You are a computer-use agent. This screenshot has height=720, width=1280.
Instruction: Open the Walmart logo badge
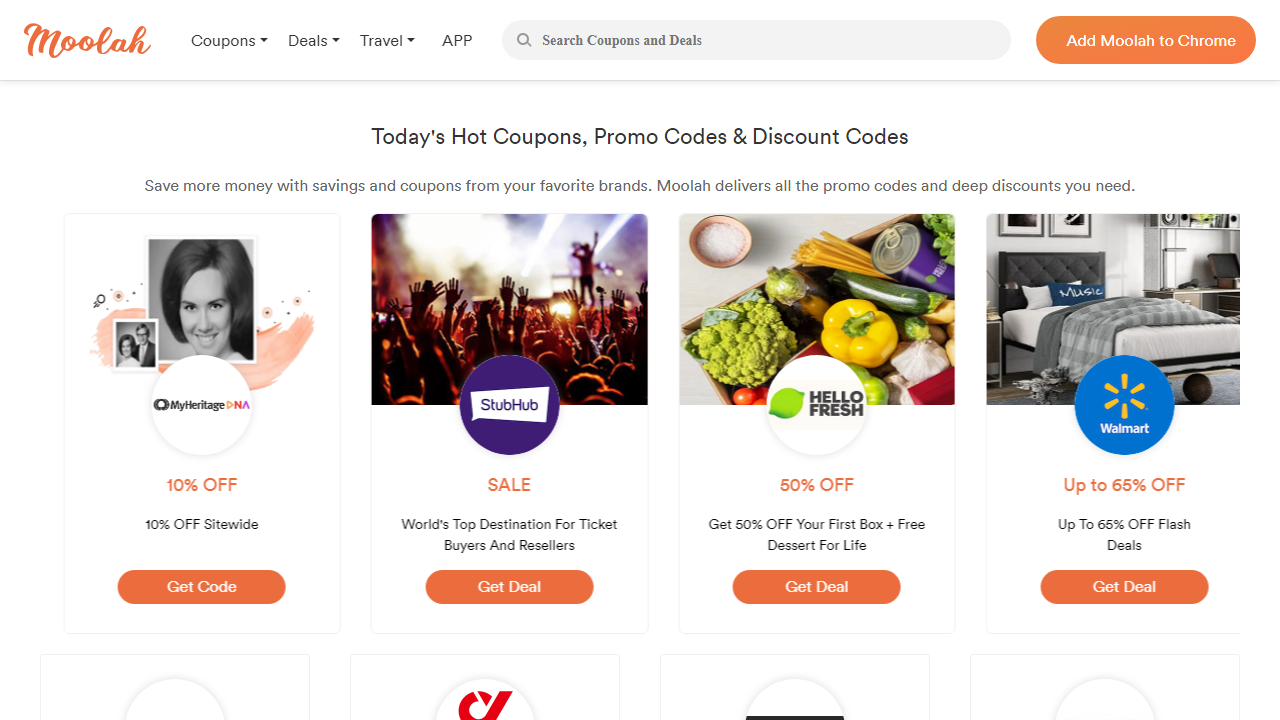click(x=1124, y=405)
